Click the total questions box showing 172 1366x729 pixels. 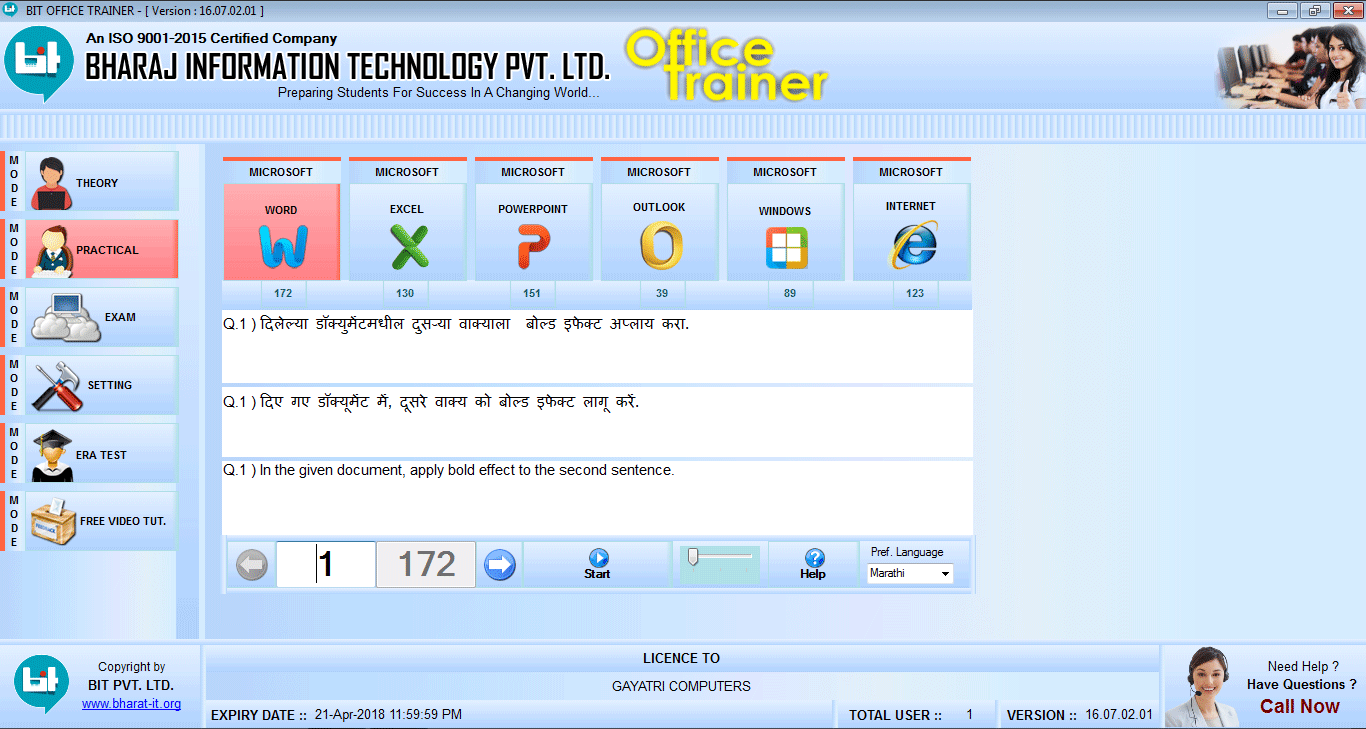coord(426,565)
